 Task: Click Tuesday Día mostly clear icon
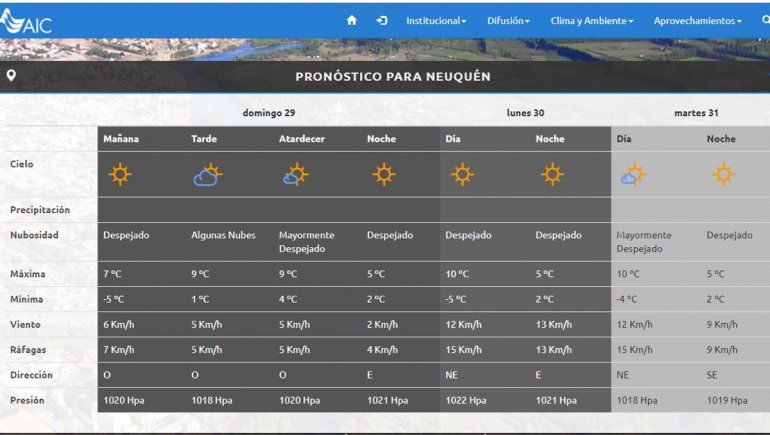tap(632, 175)
